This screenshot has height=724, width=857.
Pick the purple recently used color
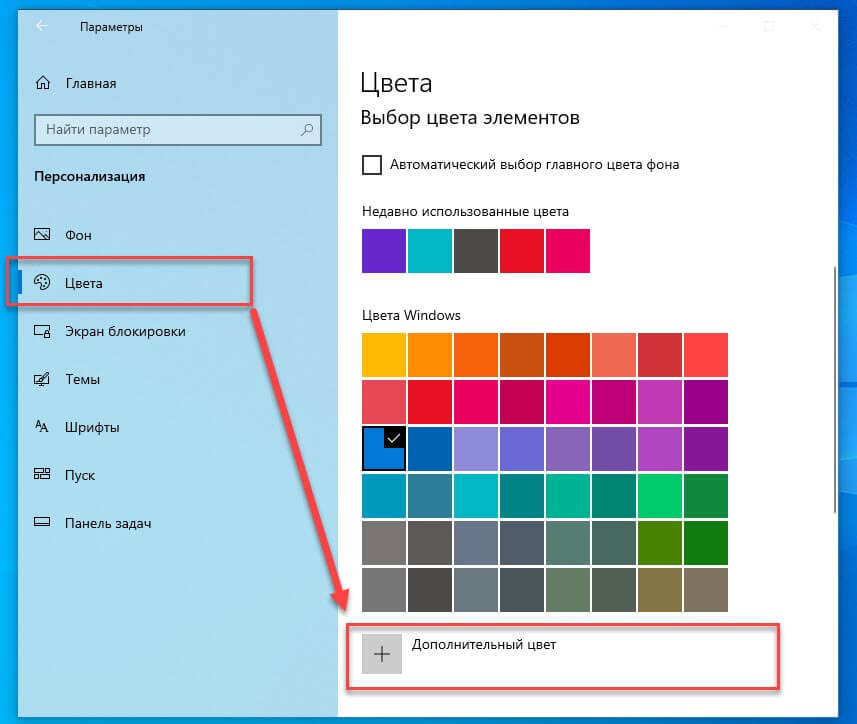click(384, 251)
